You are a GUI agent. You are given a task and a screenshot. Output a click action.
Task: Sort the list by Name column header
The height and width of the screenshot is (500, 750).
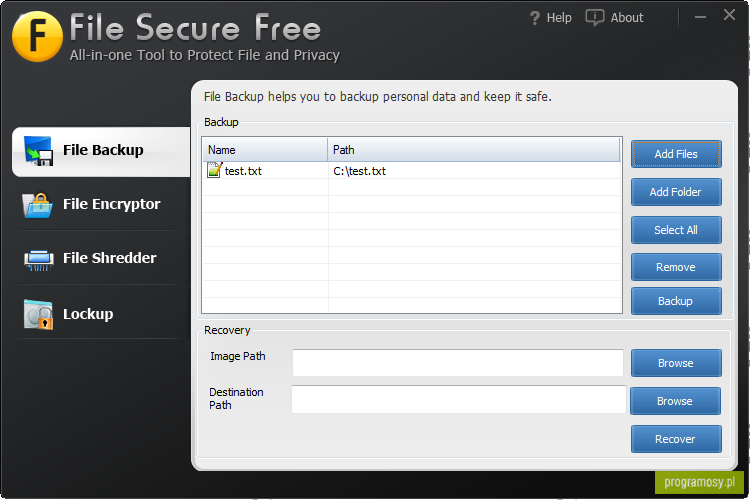[265, 150]
